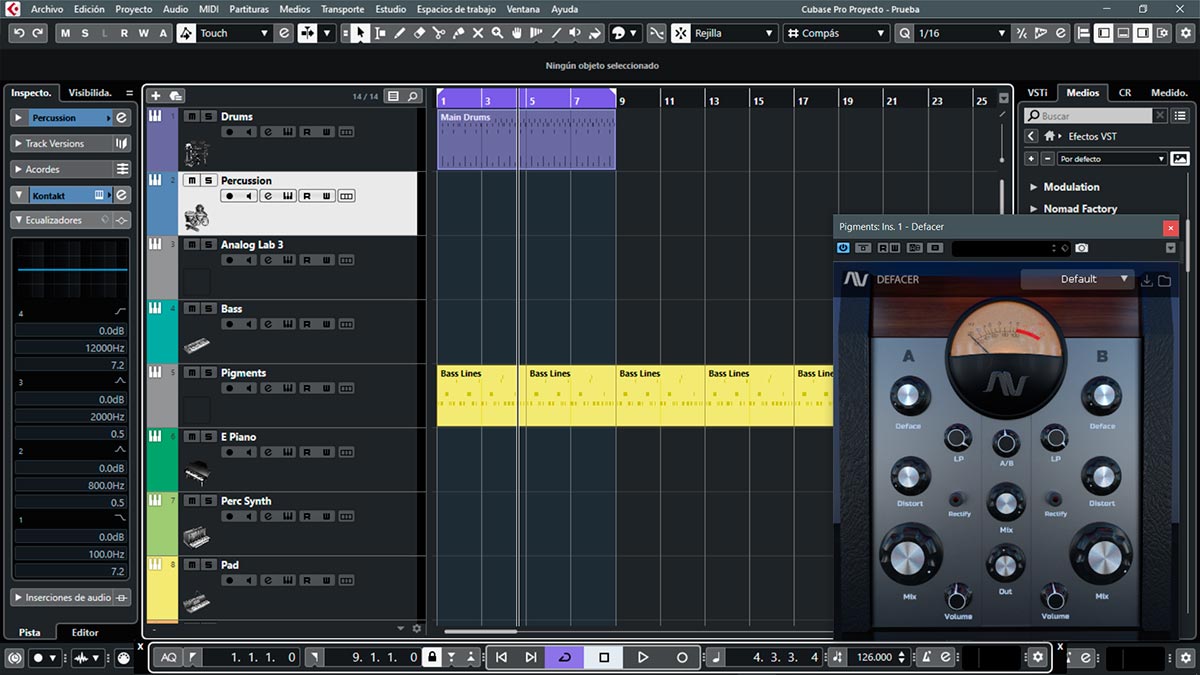Open the 1/16 quantize preset dropdown

962,33
